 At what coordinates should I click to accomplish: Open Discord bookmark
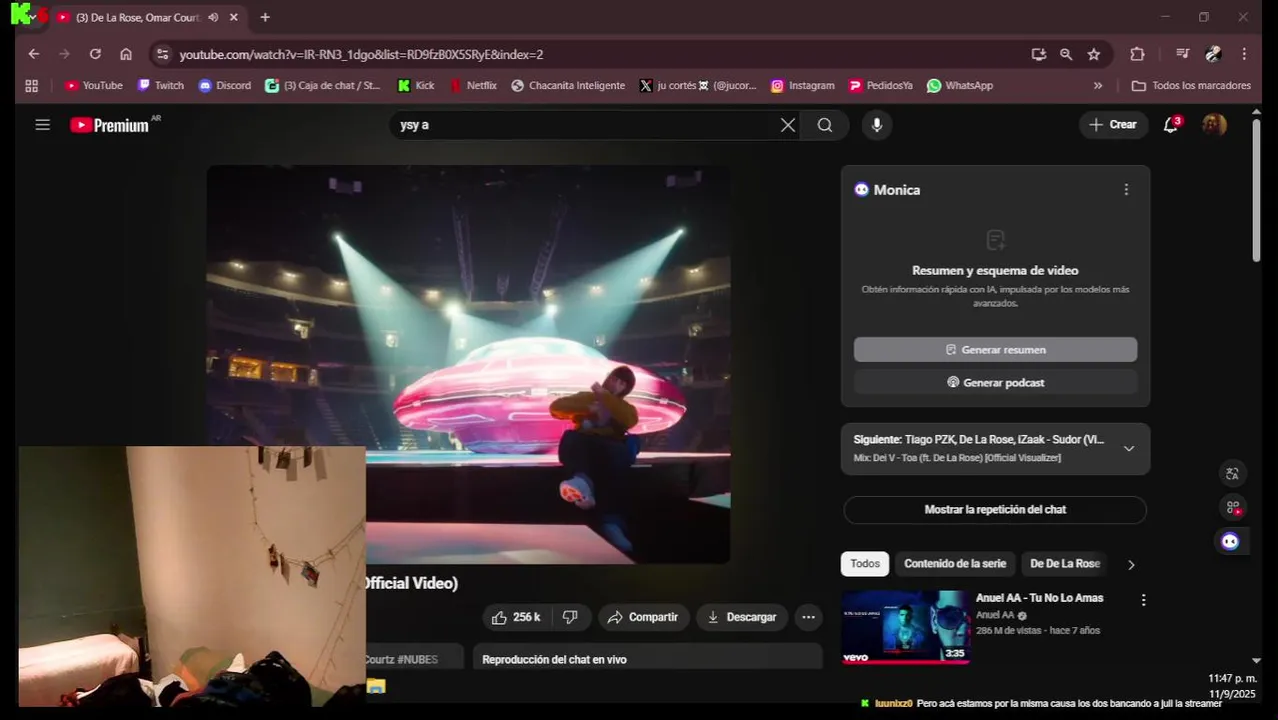(x=225, y=86)
